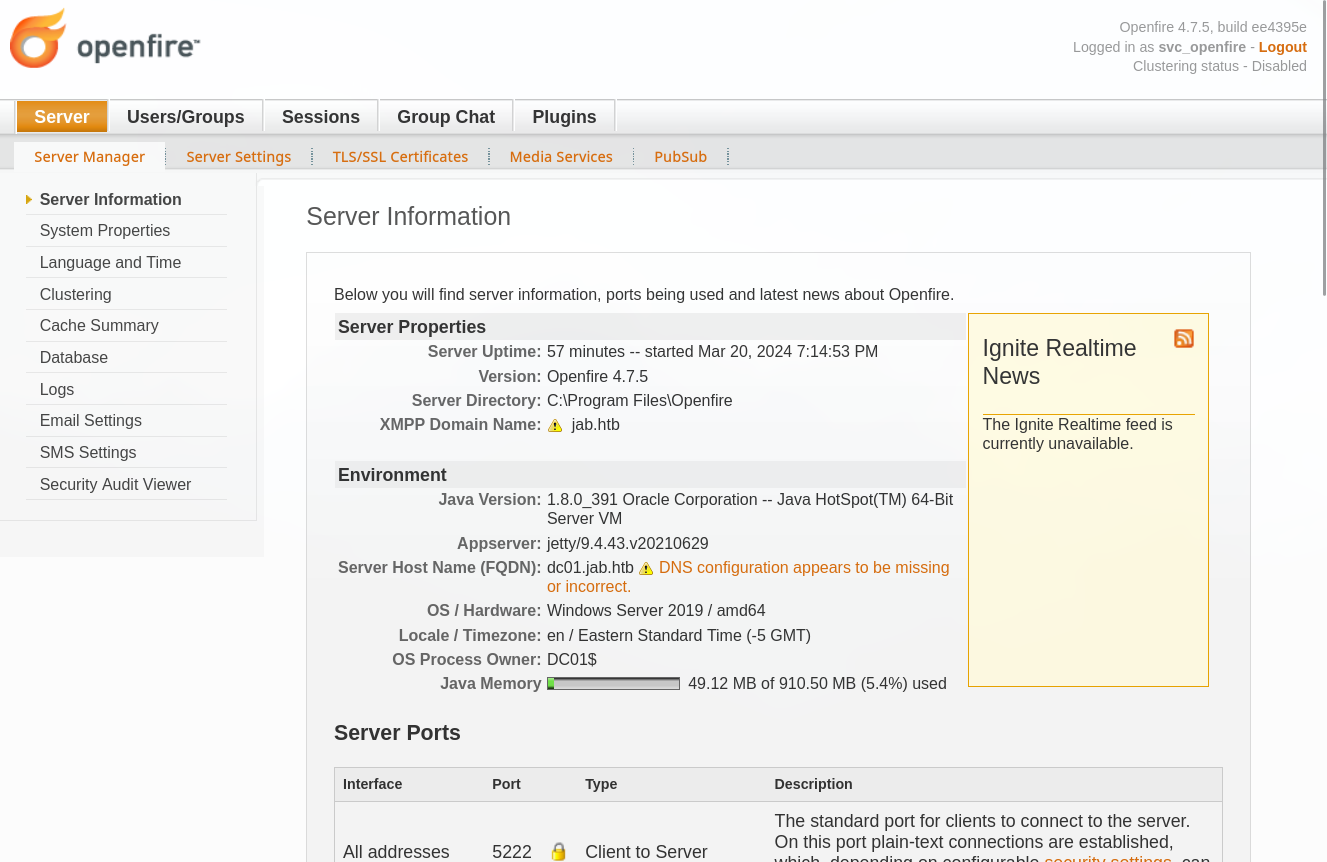Click the svc_openfire username text
Image resolution: width=1327 pixels, height=862 pixels.
tap(1202, 47)
